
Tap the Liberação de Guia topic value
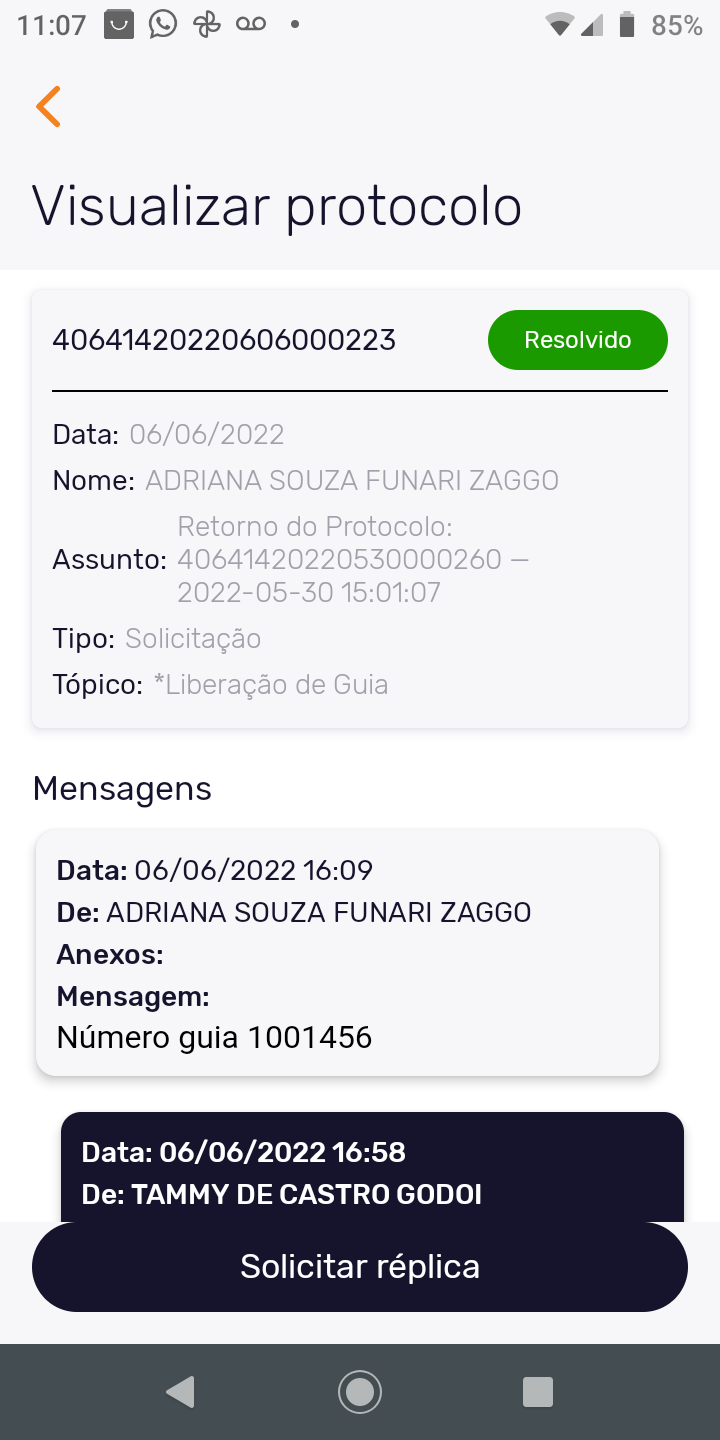pos(270,685)
